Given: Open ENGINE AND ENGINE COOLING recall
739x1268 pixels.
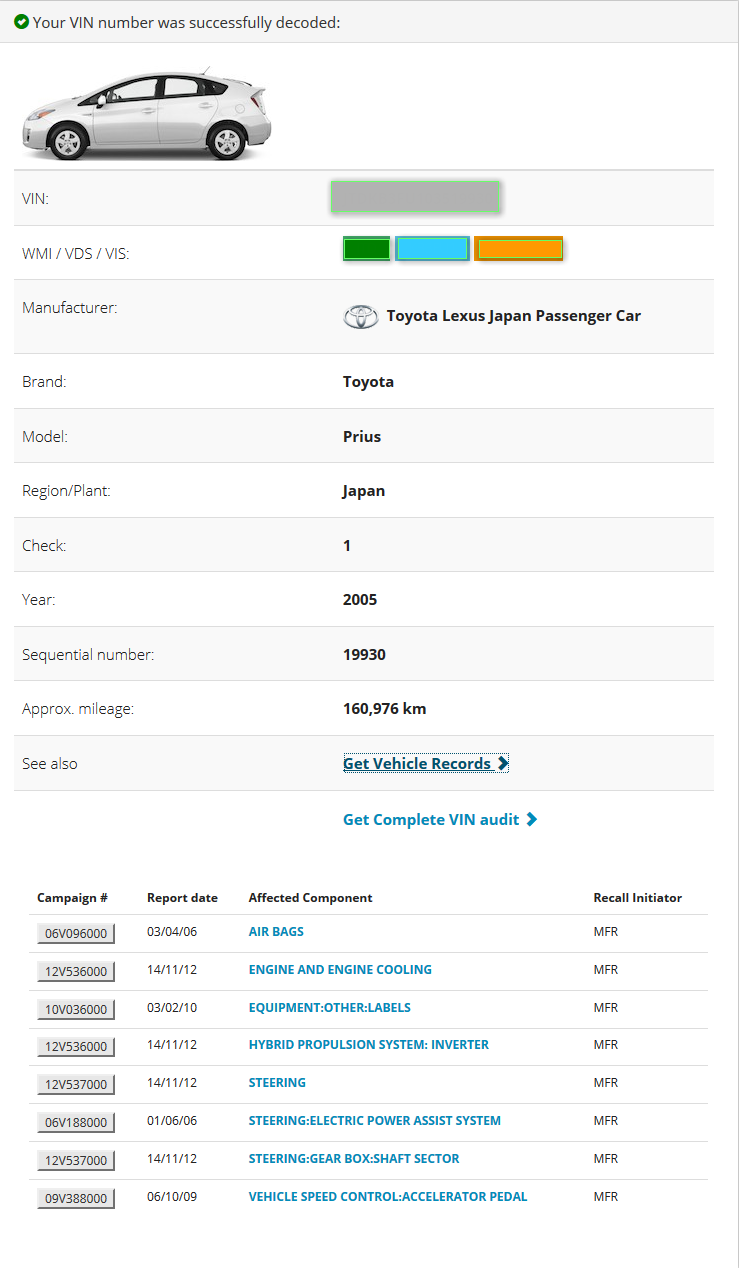Looking at the screenshot, I should tap(340, 970).
